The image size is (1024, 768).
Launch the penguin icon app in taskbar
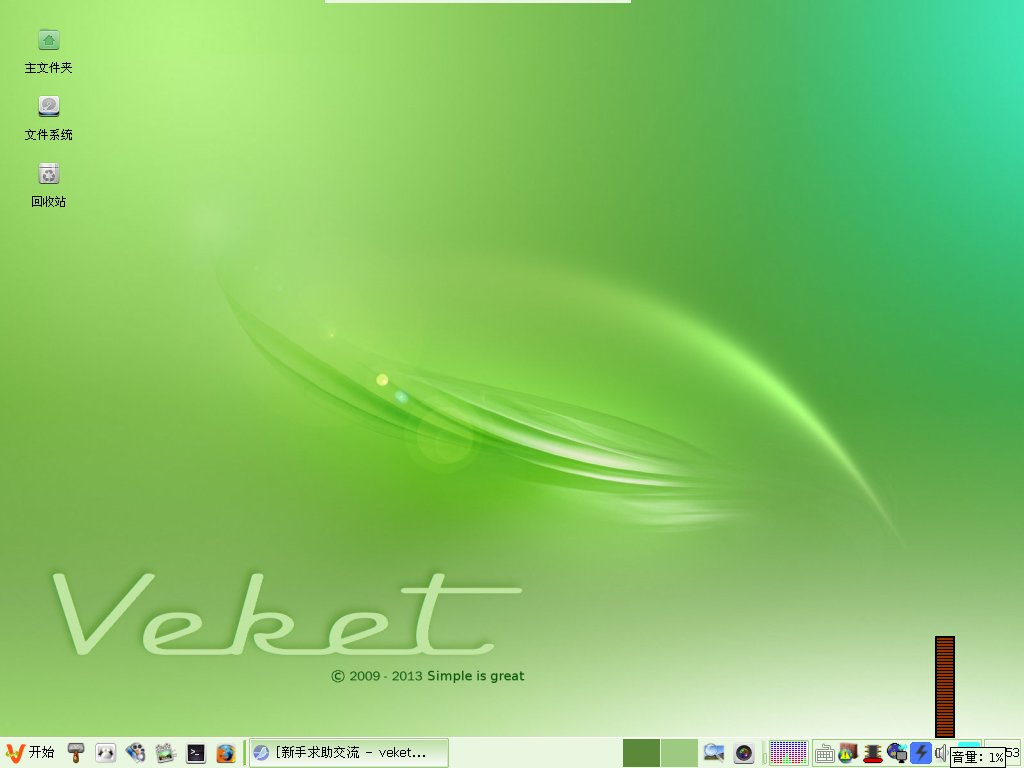tap(106, 752)
